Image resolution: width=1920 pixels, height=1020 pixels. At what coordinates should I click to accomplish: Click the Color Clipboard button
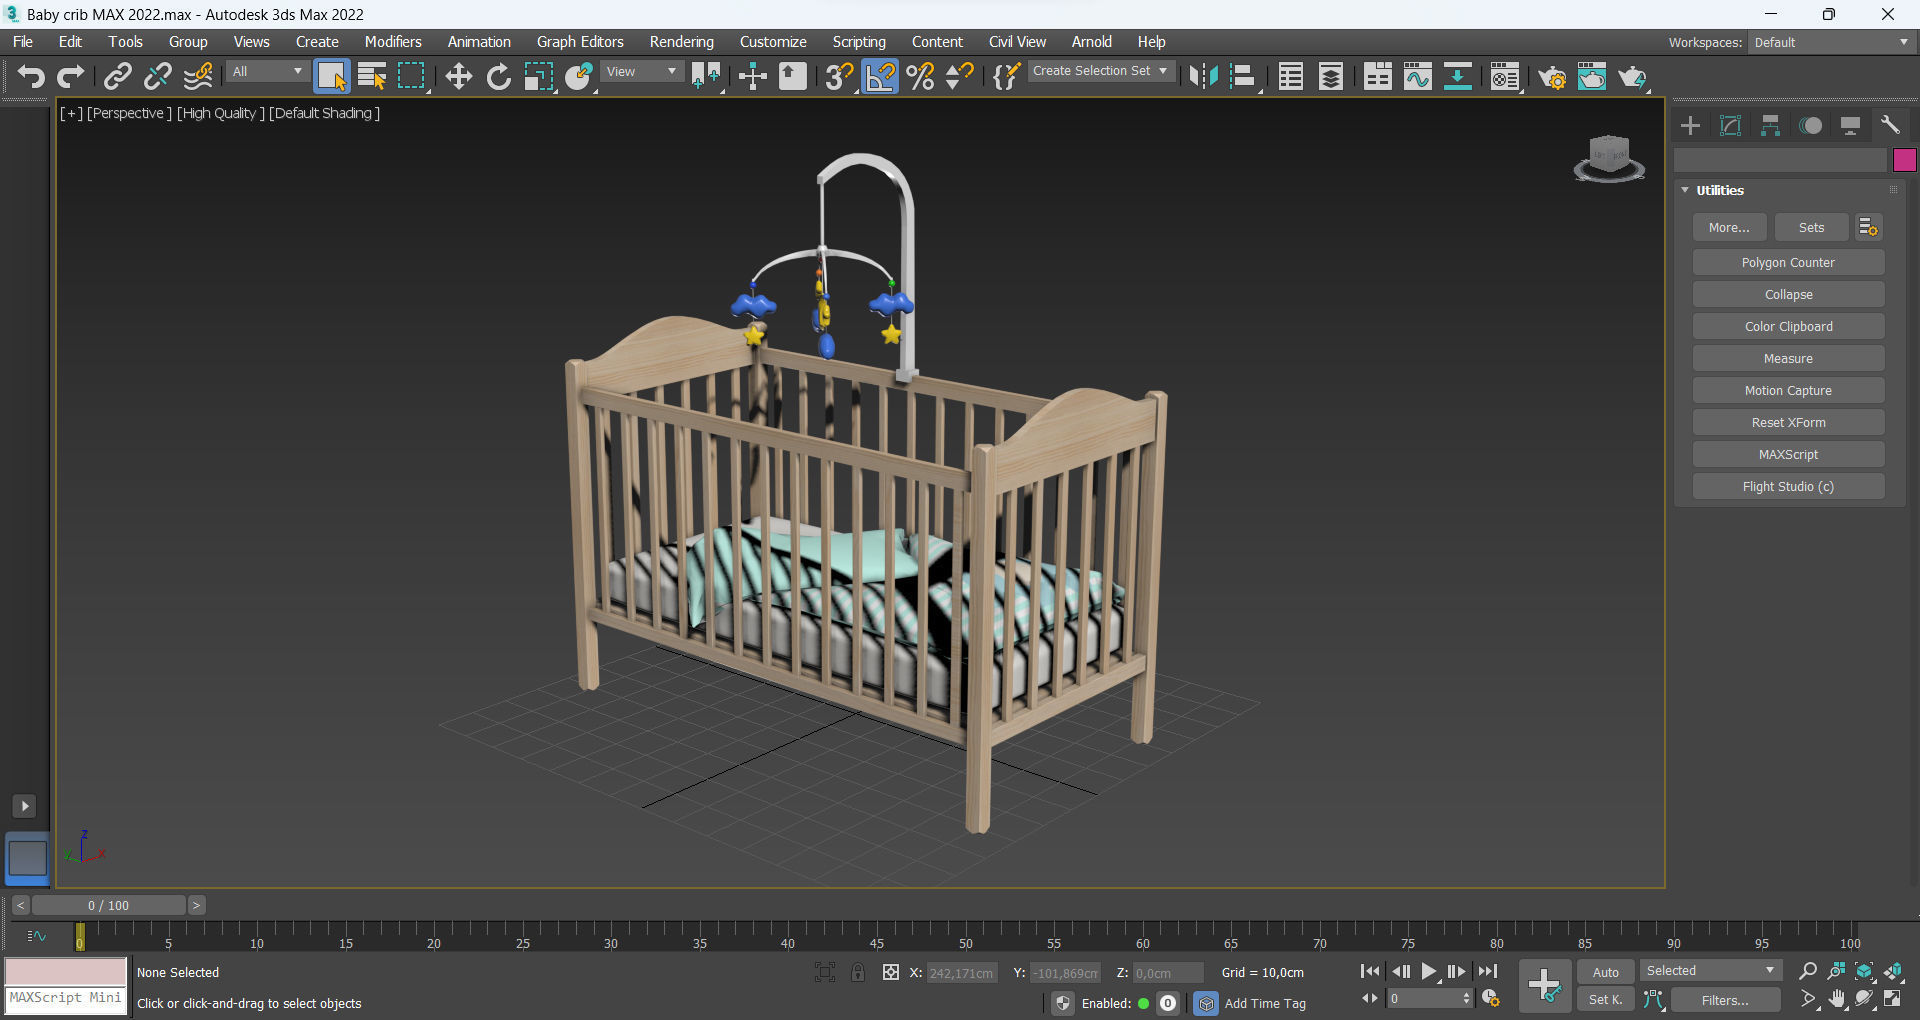[1788, 327]
